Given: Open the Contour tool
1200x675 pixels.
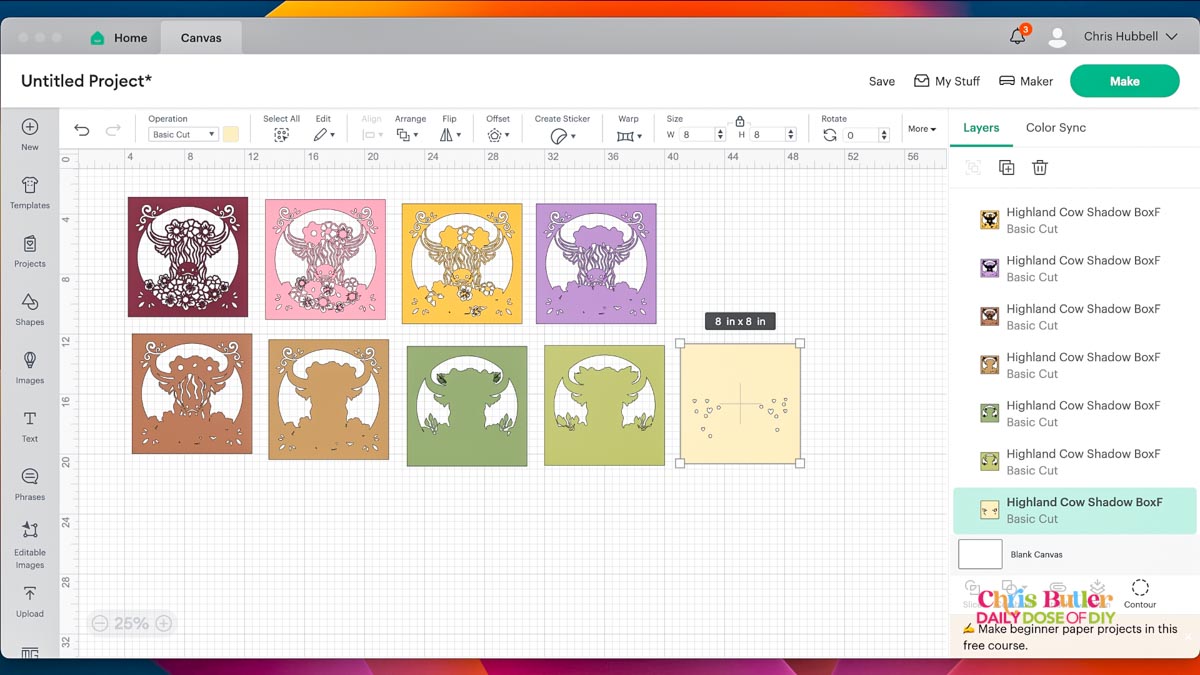Looking at the screenshot, I should click(1140, 593).
